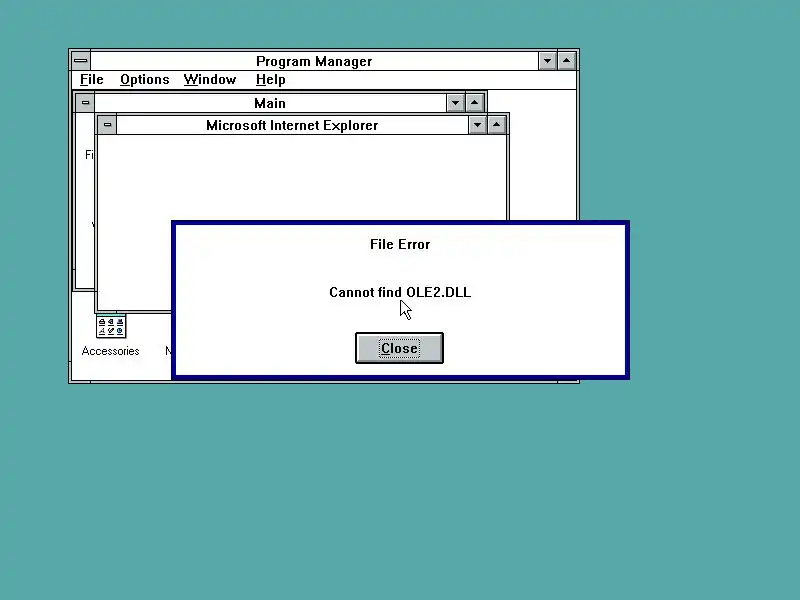Select the Accessories label text
This screenshot has width=800, height=600.
[111, 351]
